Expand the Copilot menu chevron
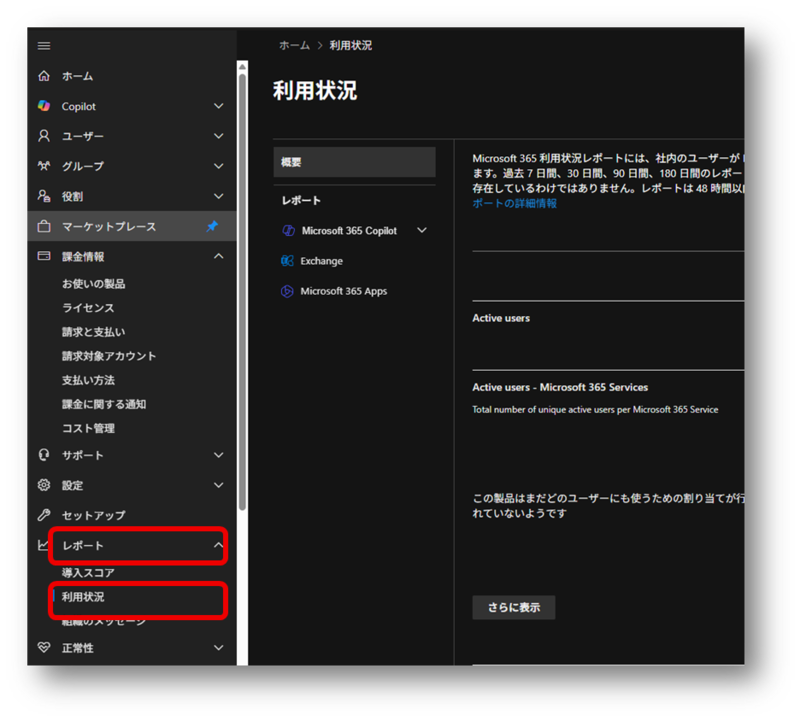The image size is (800, 721). coord(218,106)
